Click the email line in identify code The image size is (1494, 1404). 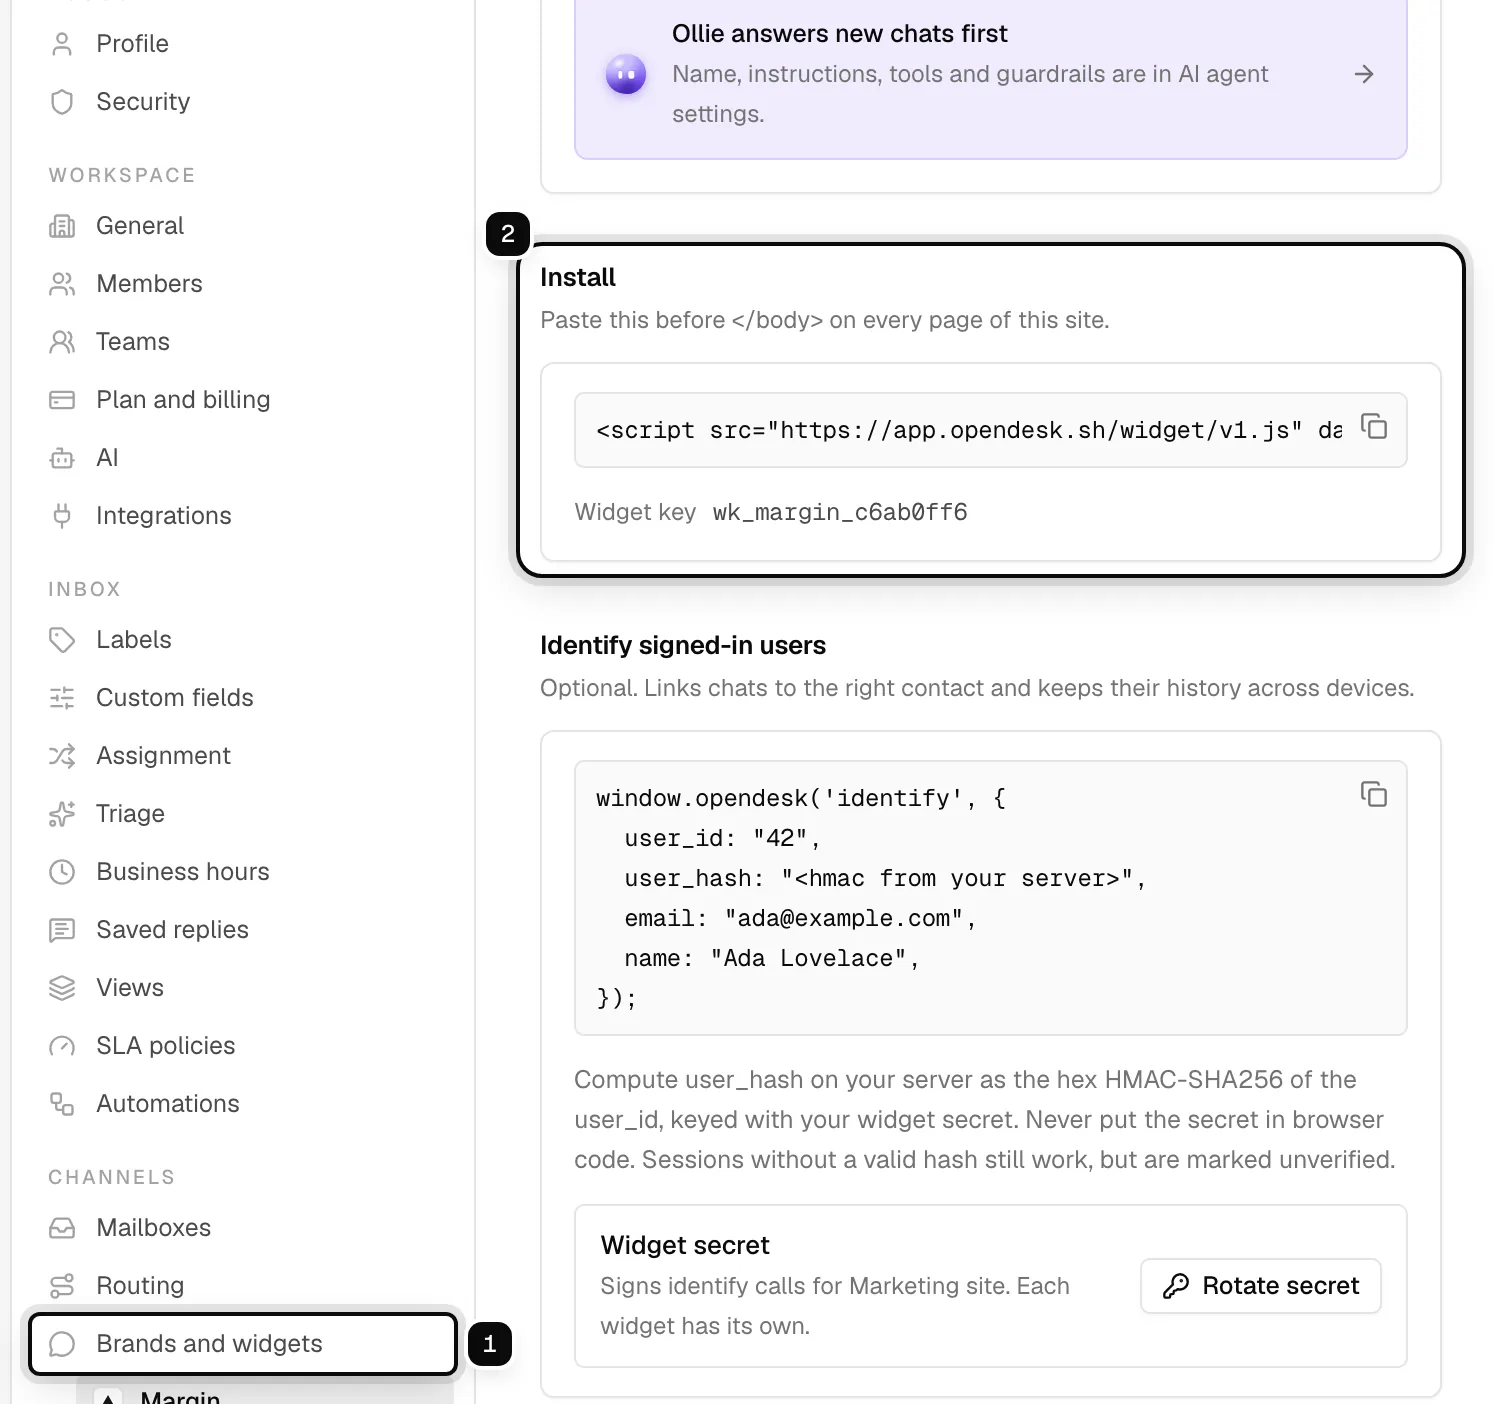pyautogui.click(x=800, y=918)
